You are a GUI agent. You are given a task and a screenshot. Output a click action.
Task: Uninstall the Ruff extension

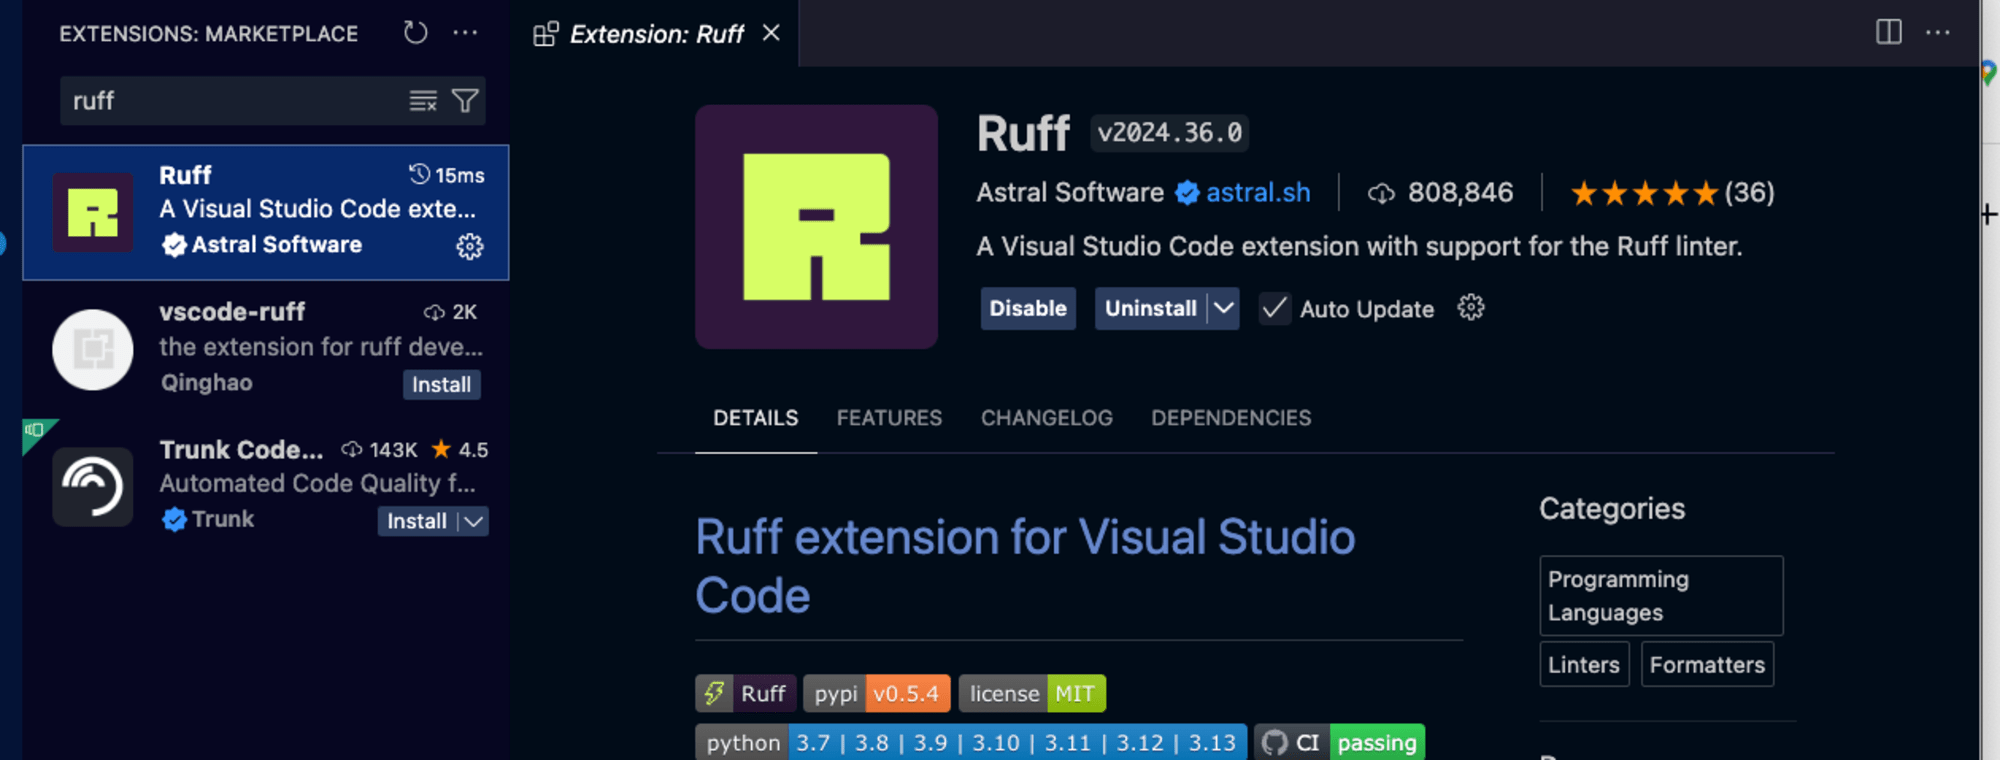[x=1150, y=308]
